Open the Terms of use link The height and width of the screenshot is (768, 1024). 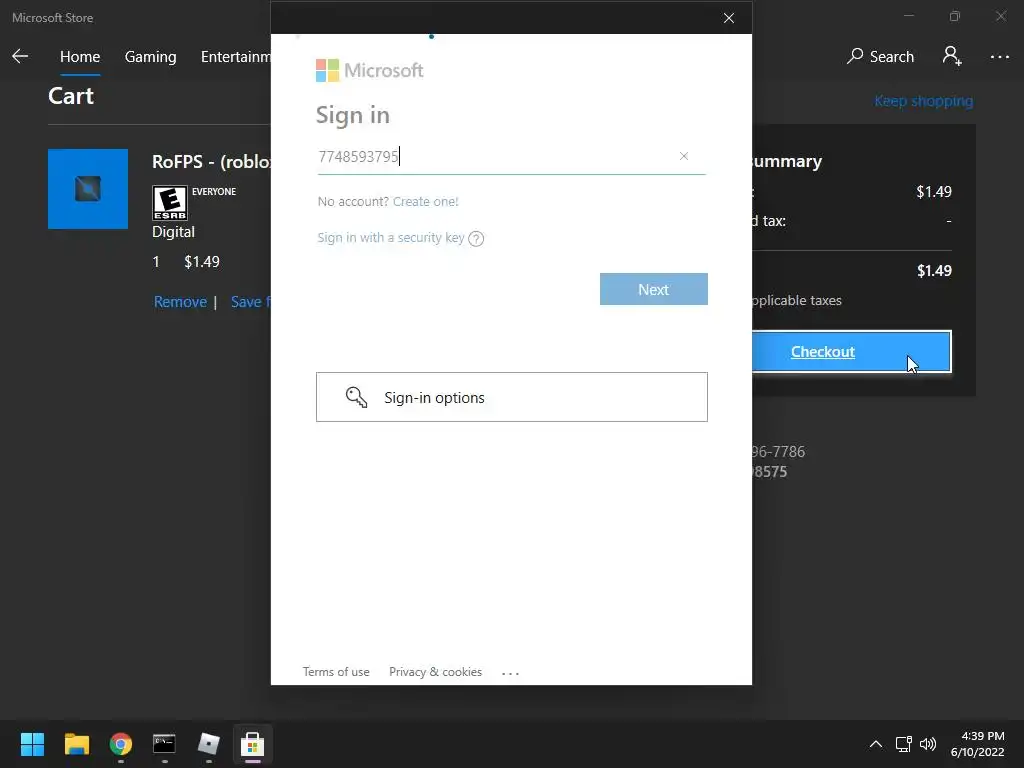pos(336,672)
